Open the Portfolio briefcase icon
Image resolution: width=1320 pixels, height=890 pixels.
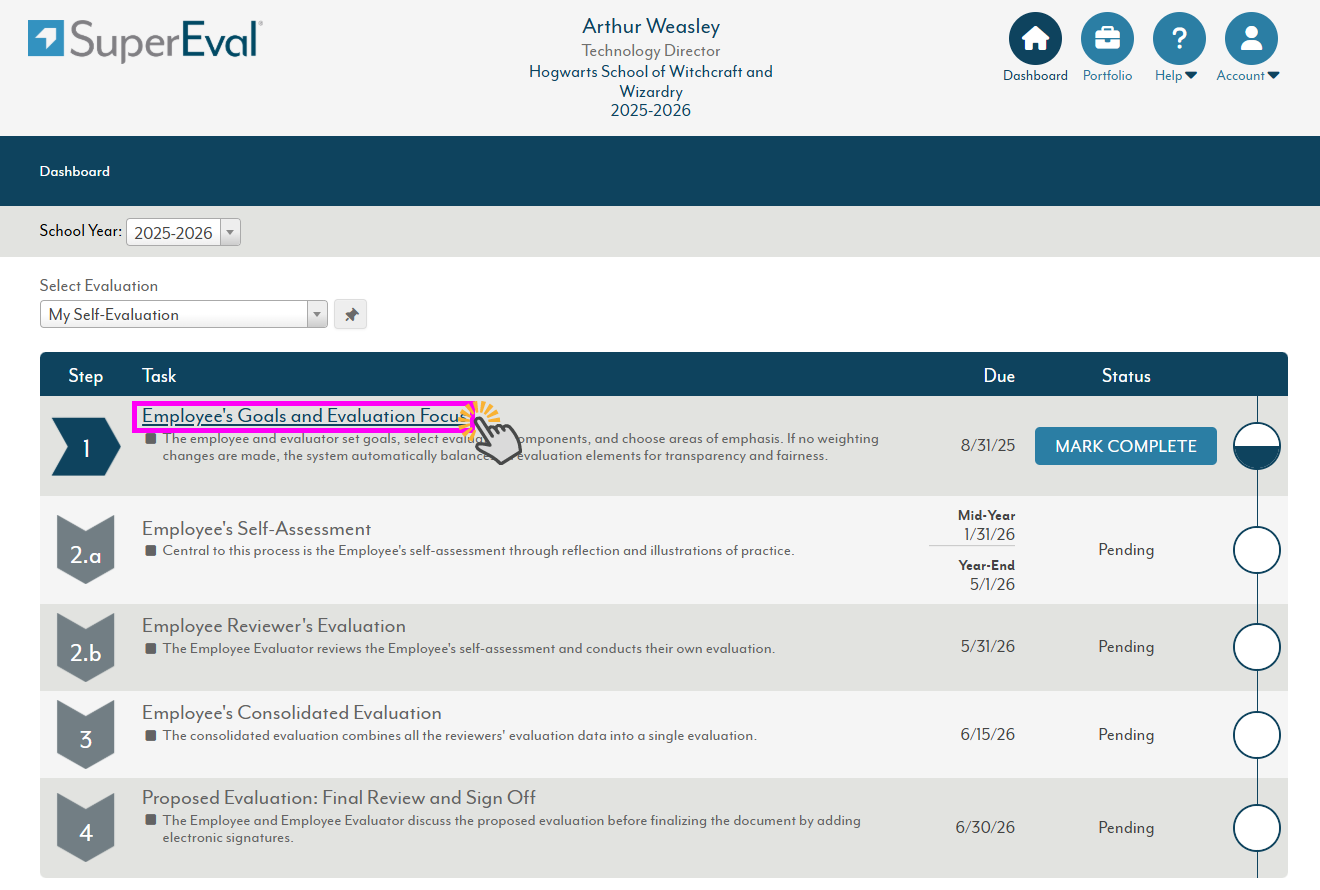click(1107, 40)
